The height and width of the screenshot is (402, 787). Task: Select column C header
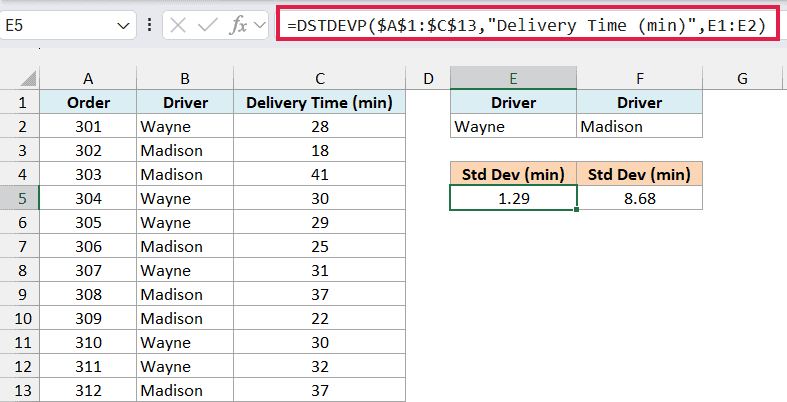tap(320, 79)
